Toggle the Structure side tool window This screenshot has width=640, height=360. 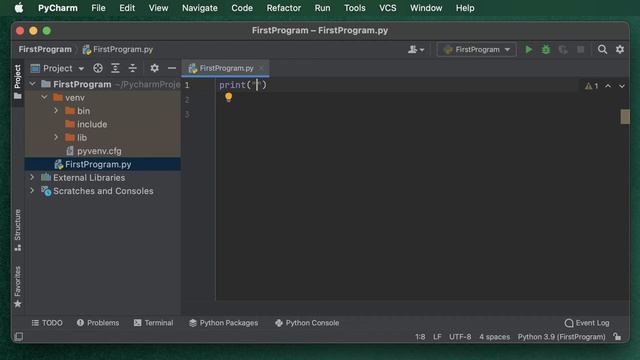[x=18, y=230]
